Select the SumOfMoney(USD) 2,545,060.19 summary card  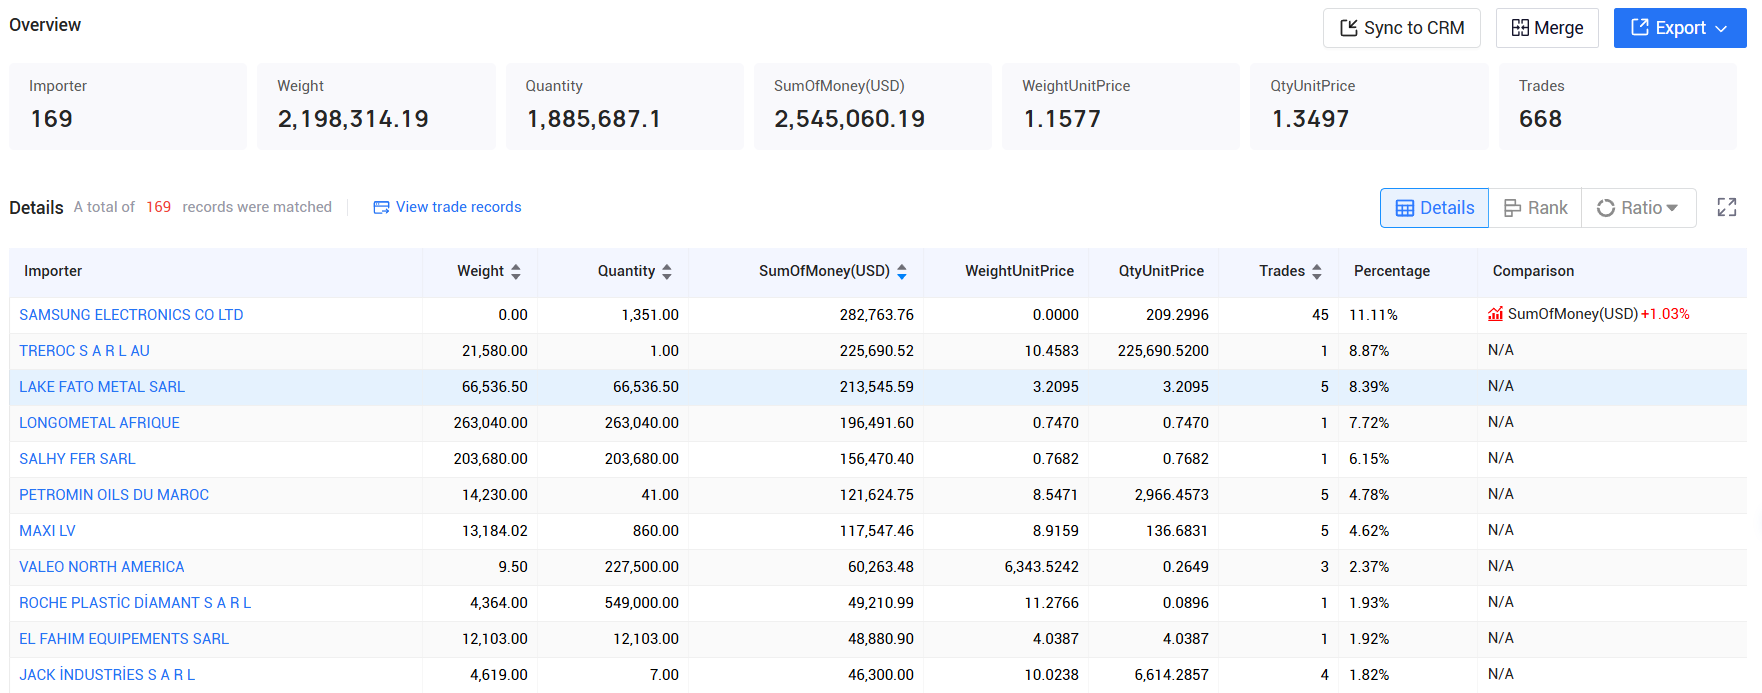873,106
